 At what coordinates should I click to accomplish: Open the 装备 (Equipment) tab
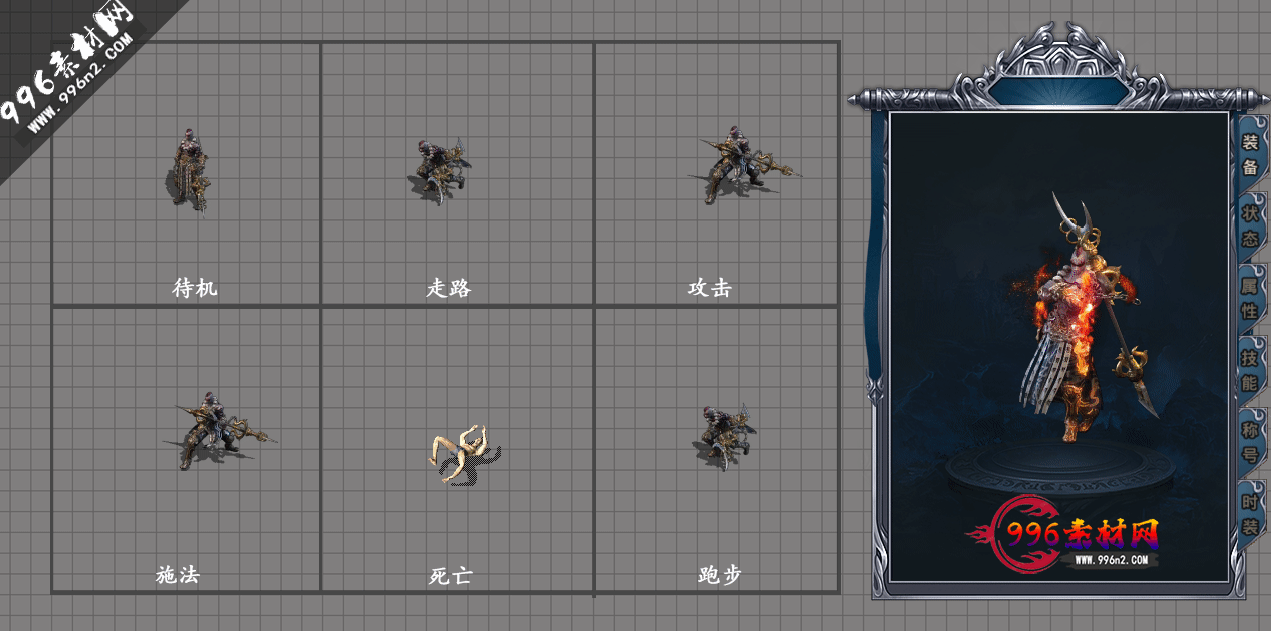[1250, 155]
